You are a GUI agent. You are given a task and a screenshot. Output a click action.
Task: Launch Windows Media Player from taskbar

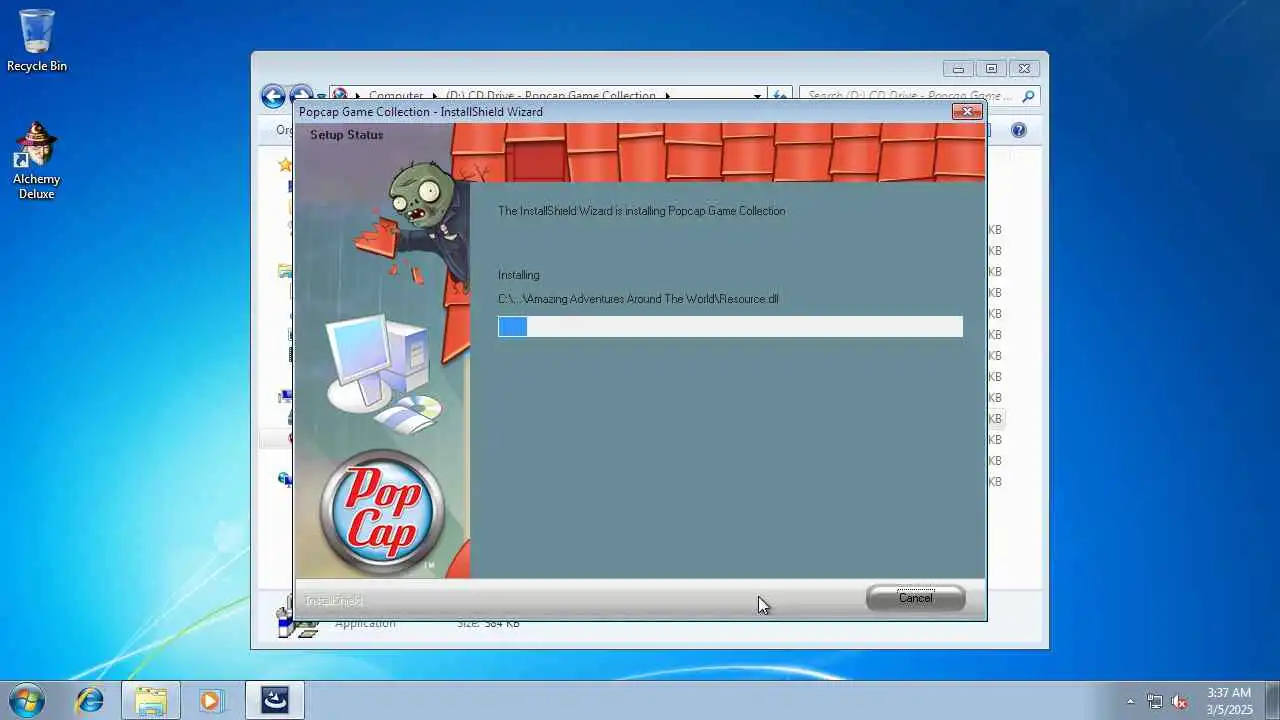pos(211,700)
